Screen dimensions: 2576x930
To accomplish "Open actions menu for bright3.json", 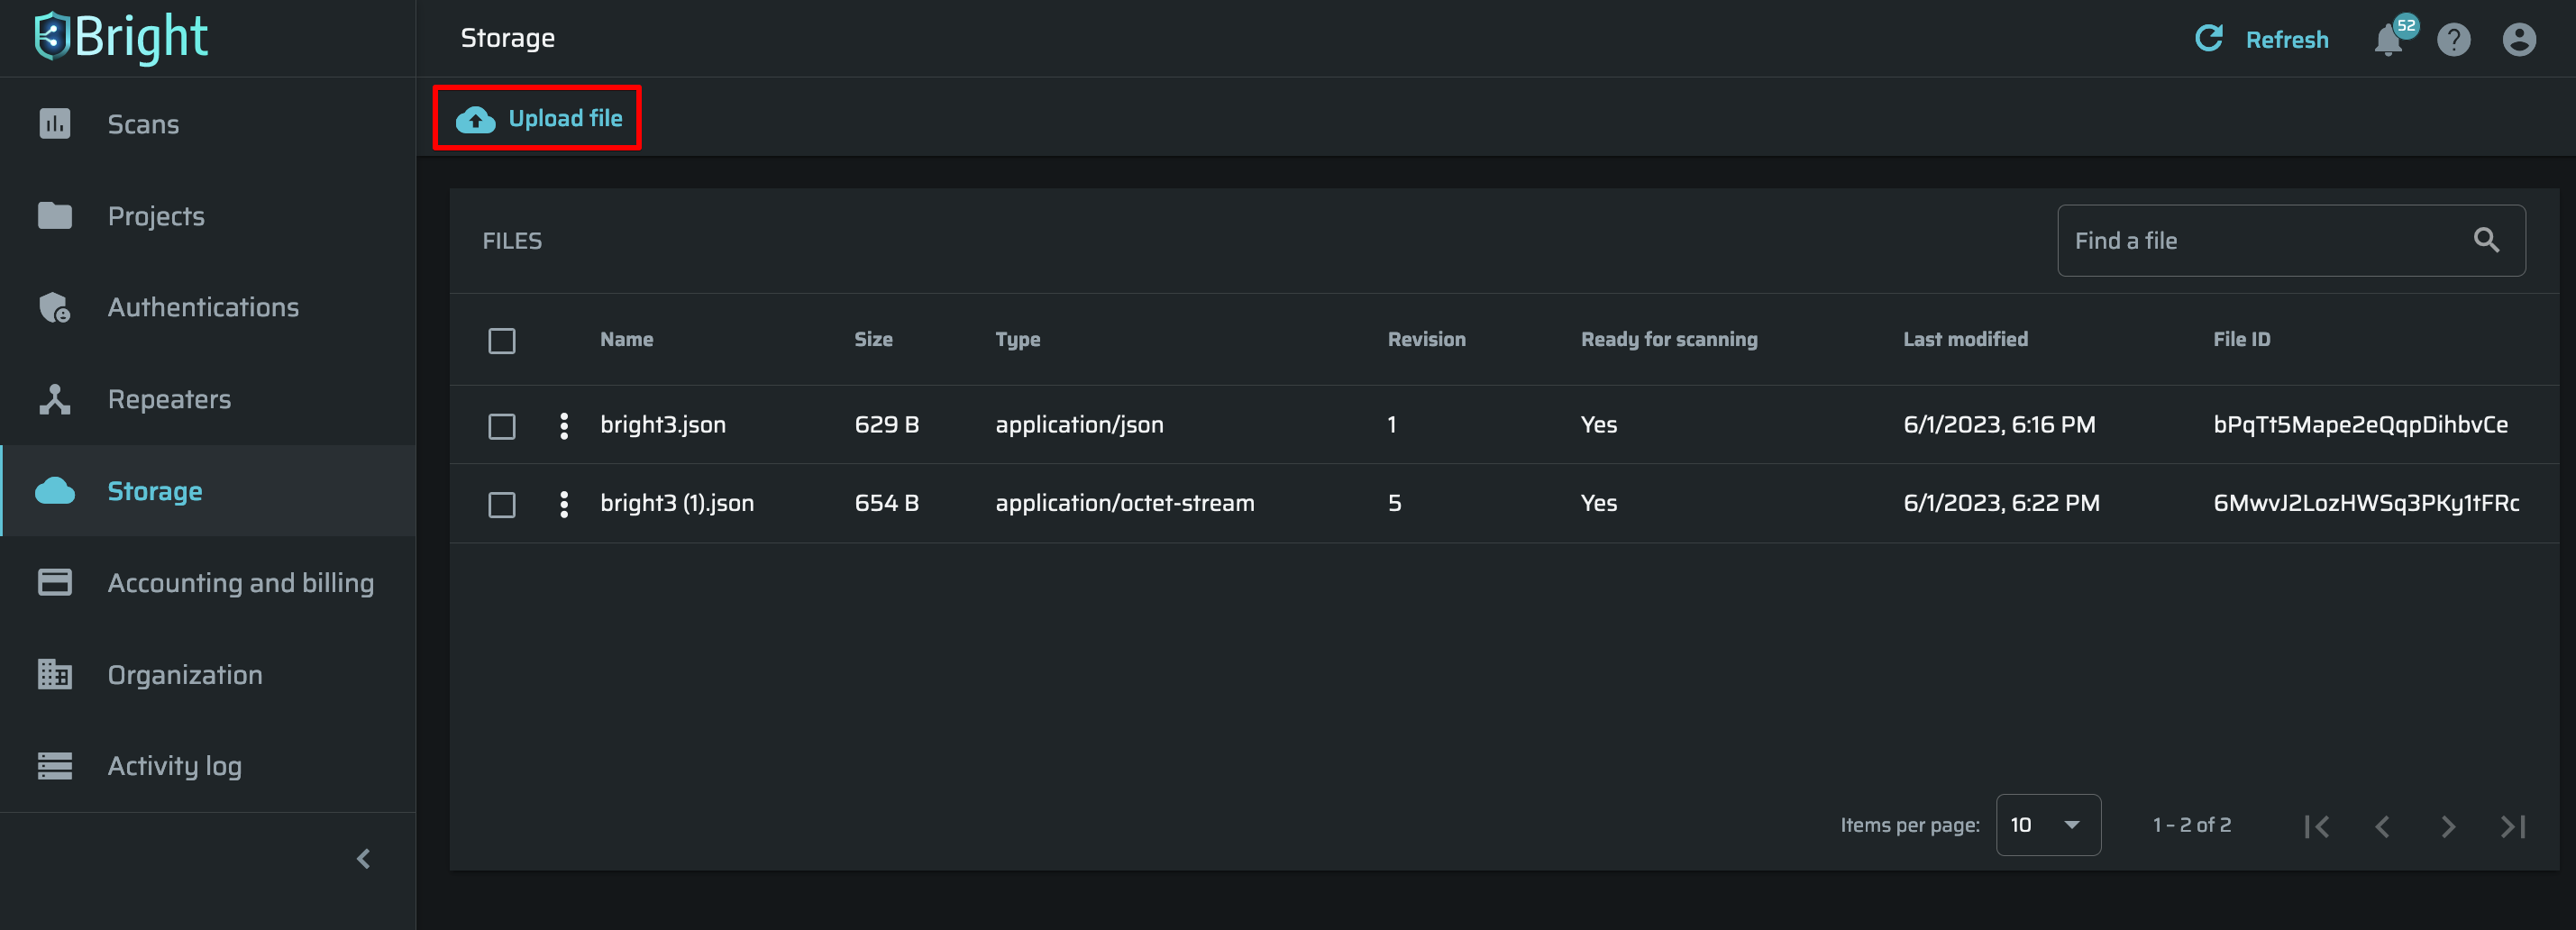I will pyautogui.click(x=564, y=425).
